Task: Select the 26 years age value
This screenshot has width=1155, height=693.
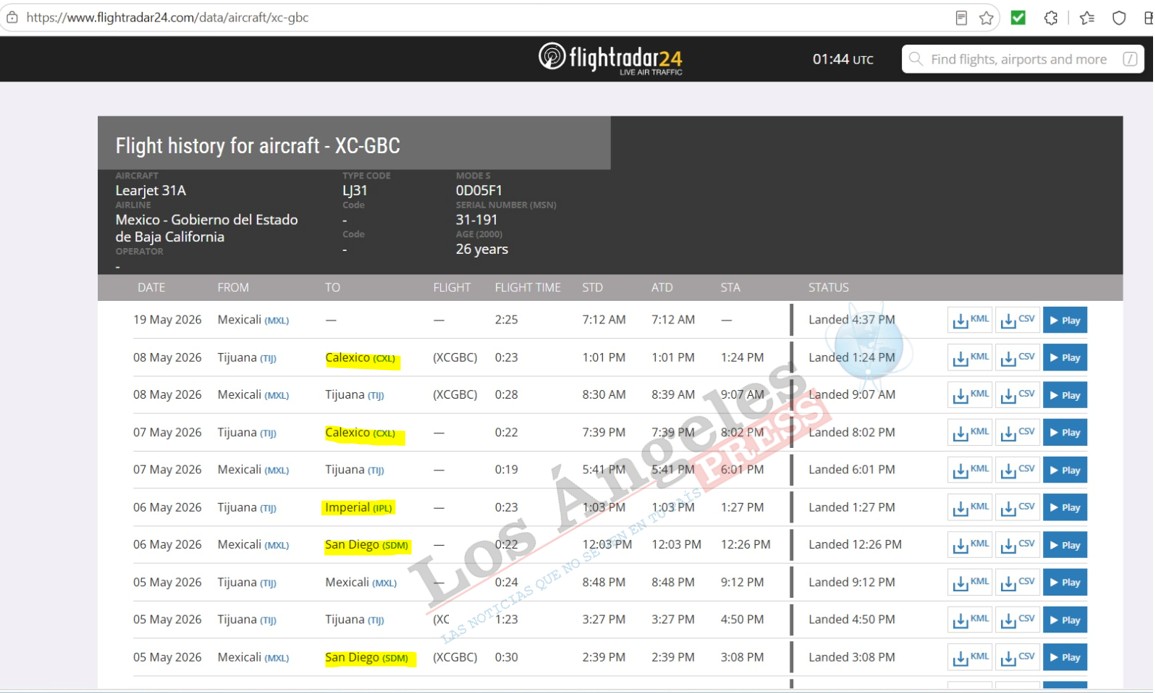Action: click(482, 249)
